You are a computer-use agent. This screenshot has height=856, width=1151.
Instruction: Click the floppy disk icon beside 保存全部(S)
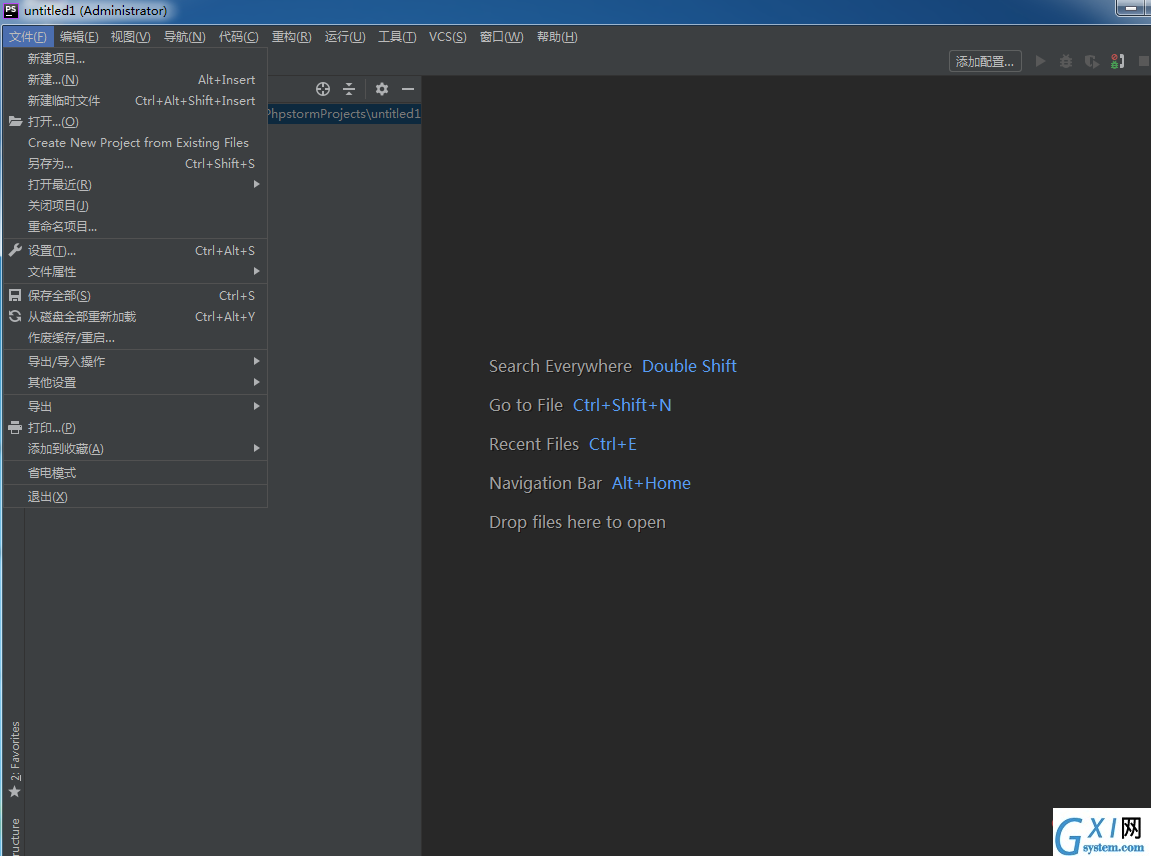[15, 295]
